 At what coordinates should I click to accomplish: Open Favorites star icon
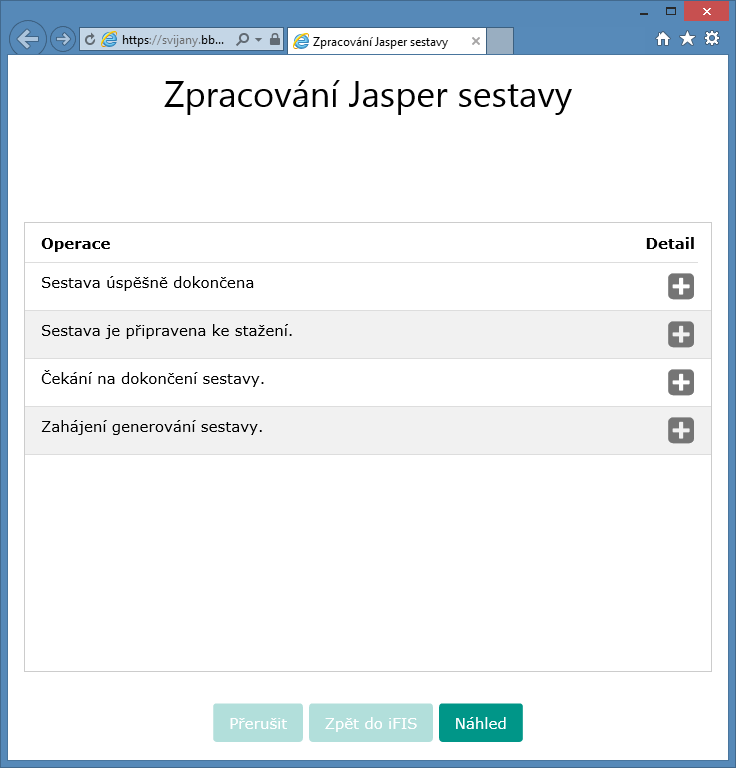point(688,38)
